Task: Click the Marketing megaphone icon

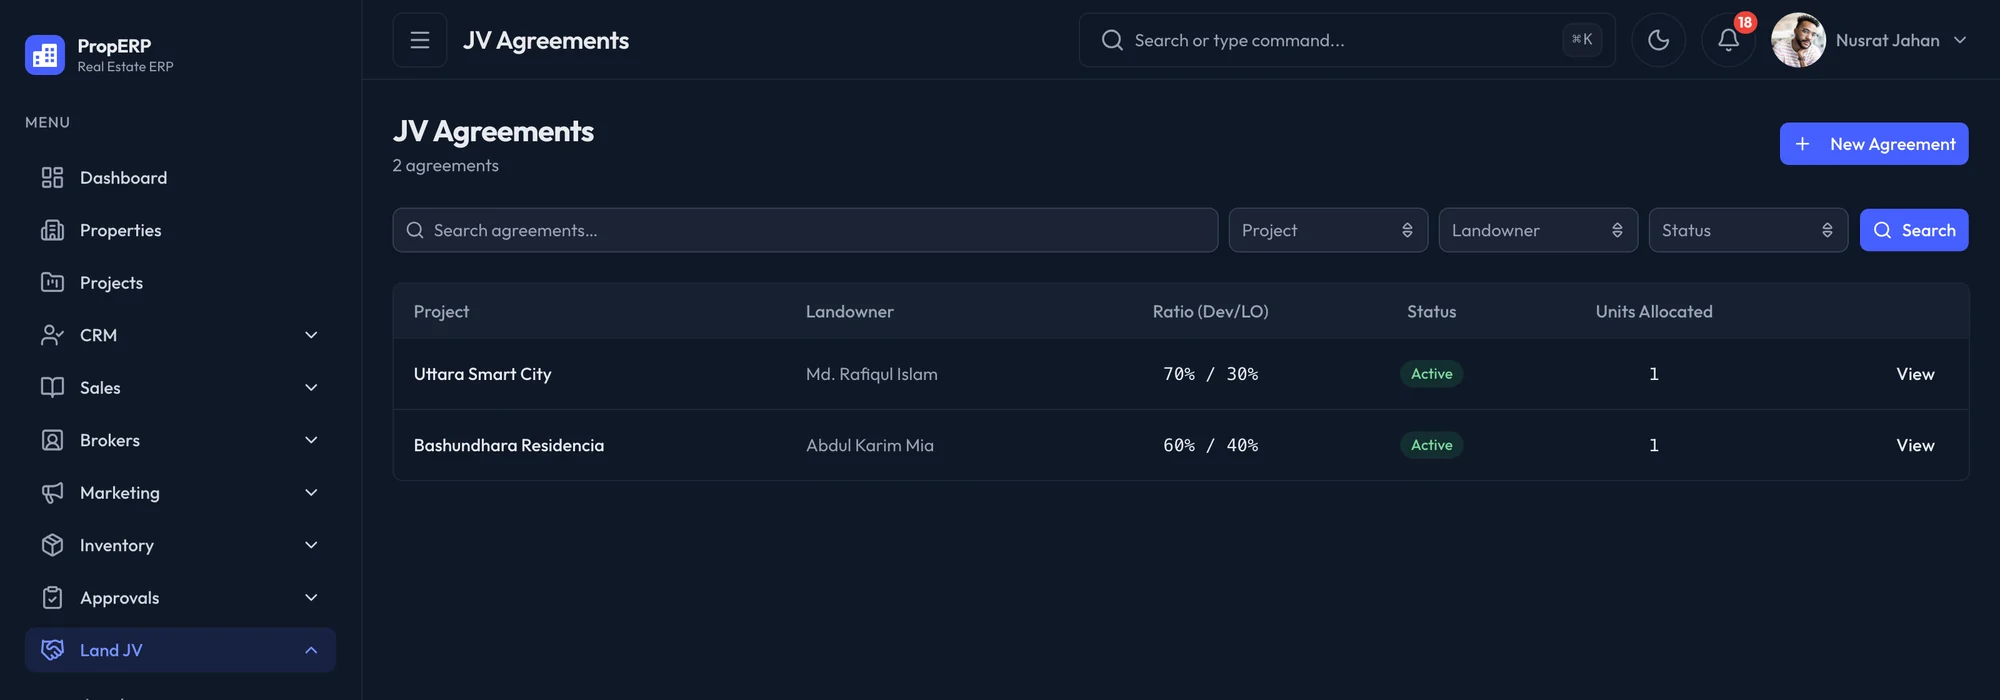Action: (52, 493)
